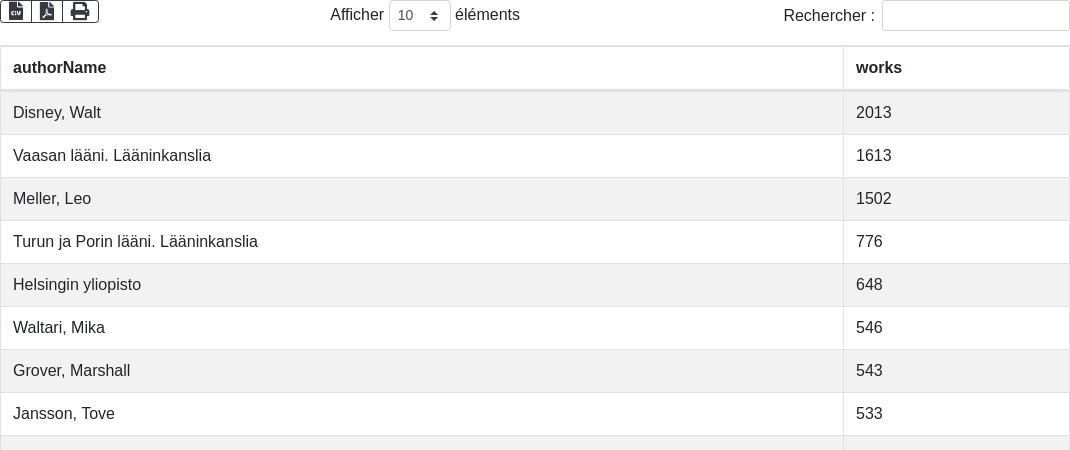Click the works value 2013
This screenshot has height=450, width=1070.
pyautogui.click(x=873, y=113)
